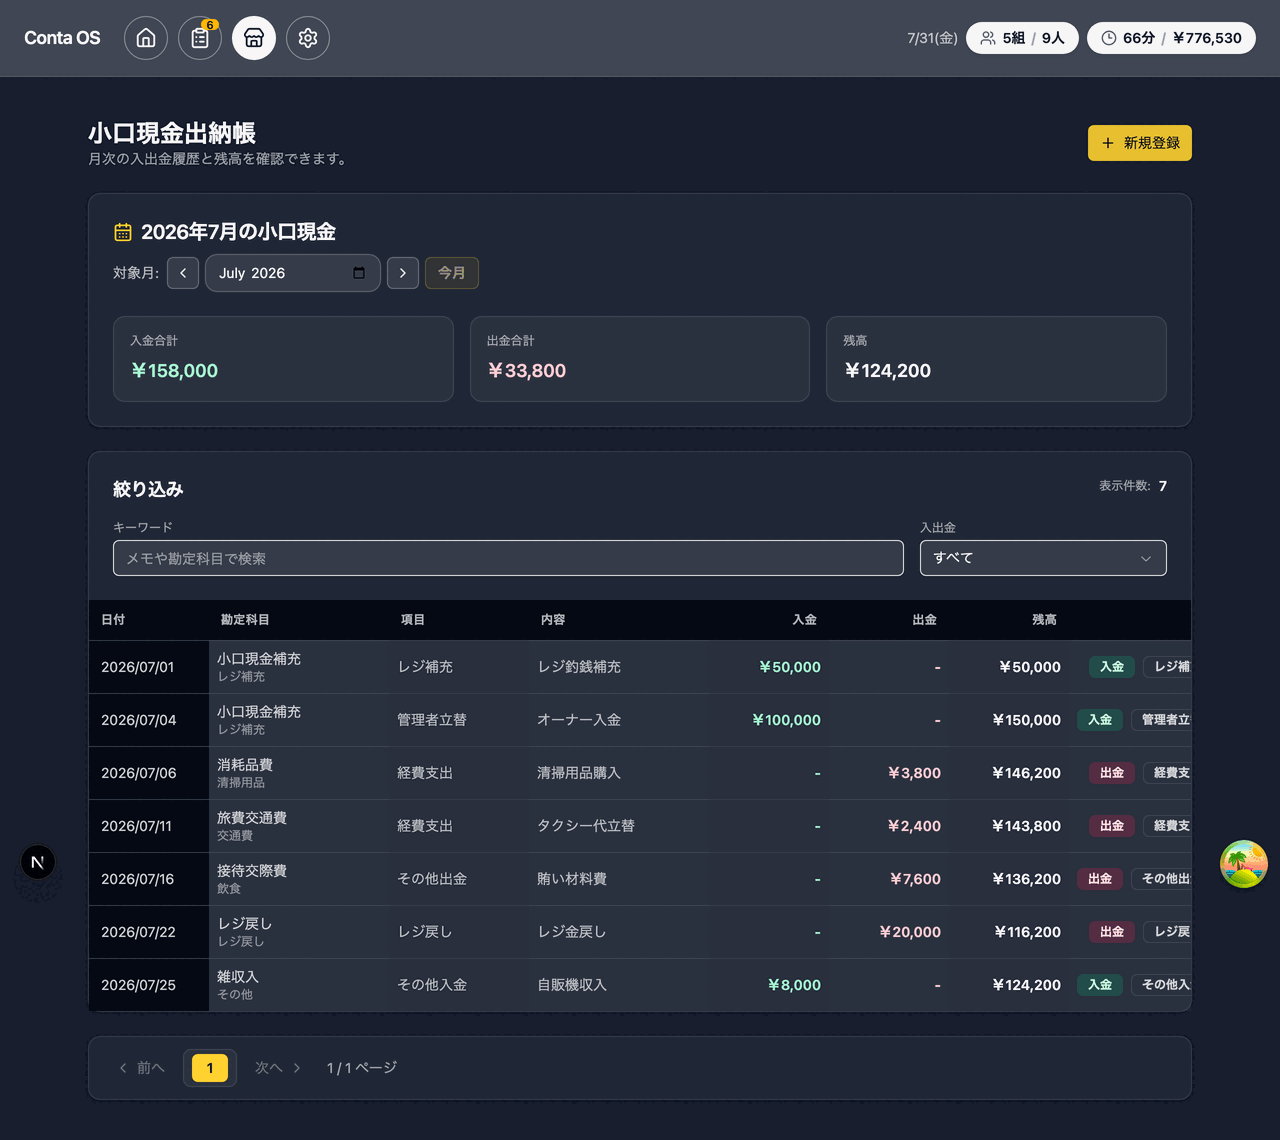Click the ¥100,000 deposit amount
Screen dimensions: 1280x1140
click(786, 720)
